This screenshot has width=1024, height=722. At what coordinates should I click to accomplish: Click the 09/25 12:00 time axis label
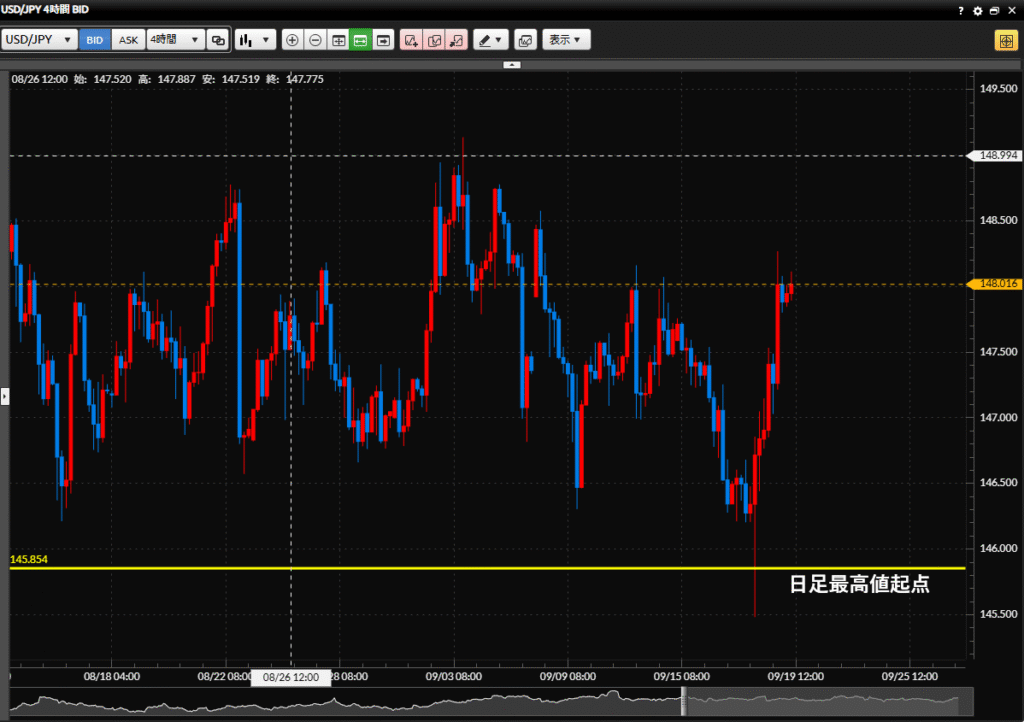[x=910, y=676]
